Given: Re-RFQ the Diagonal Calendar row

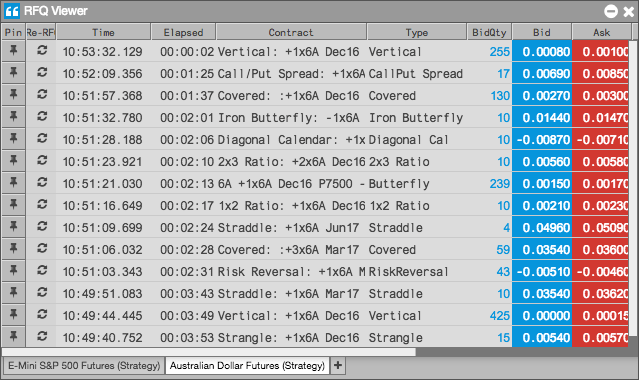Looking at the screenshot, I should coord(42,139).
